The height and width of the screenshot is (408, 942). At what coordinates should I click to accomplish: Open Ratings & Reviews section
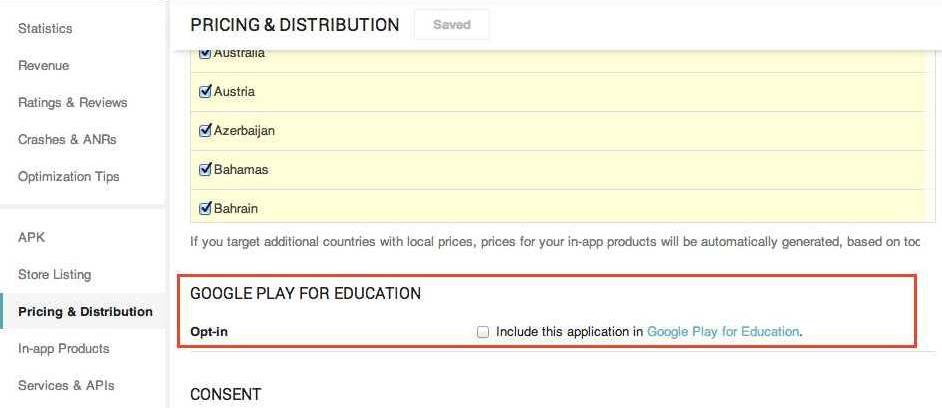[72, 102]
